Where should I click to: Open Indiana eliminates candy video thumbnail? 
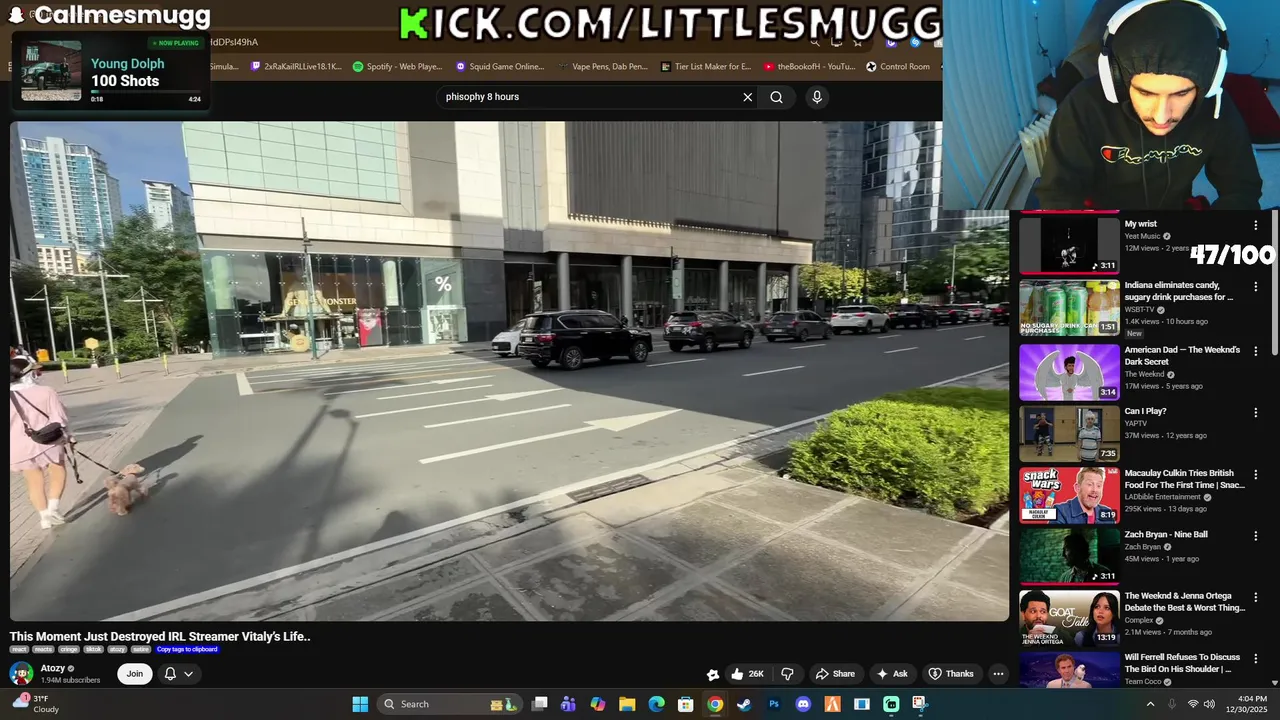coord(1069,308)
